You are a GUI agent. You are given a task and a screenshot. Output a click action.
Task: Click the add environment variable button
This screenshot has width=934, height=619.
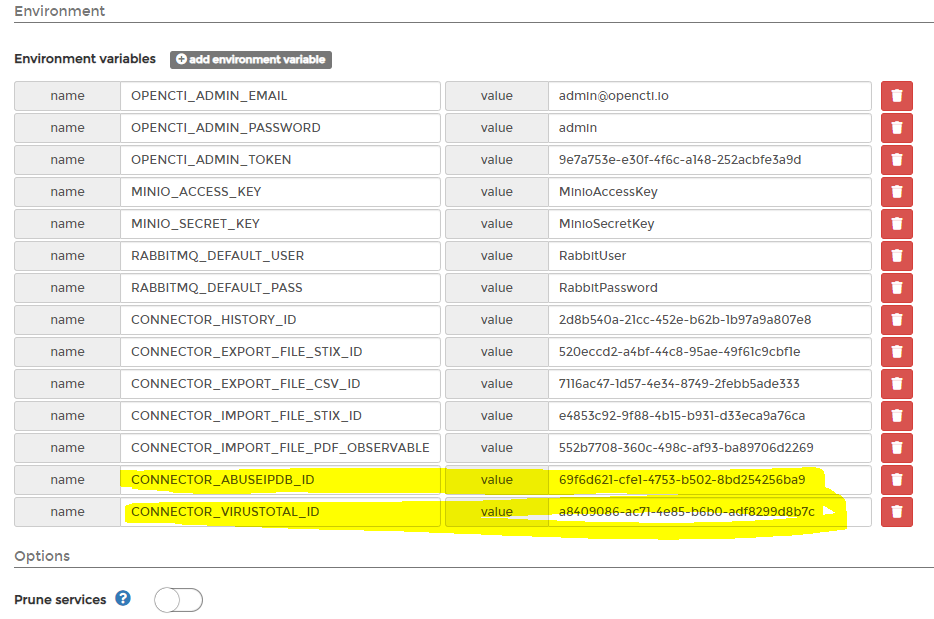tap(250, 59)
